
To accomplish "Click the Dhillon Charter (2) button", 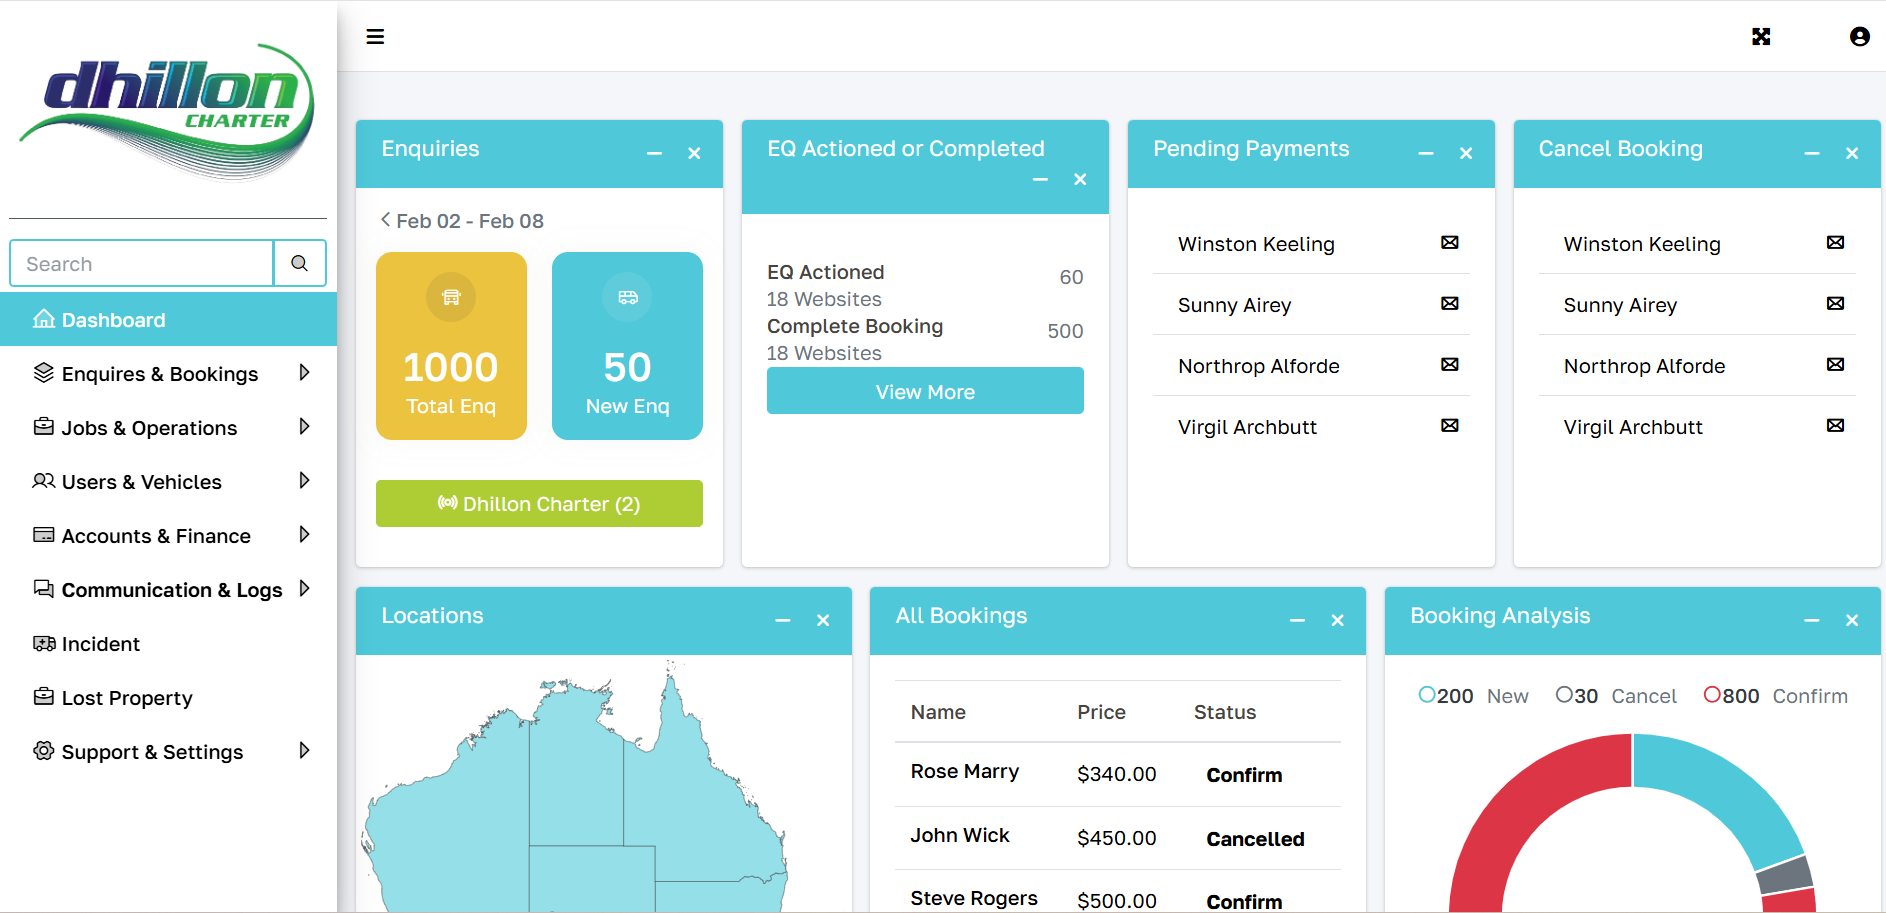I will [539, 504].
